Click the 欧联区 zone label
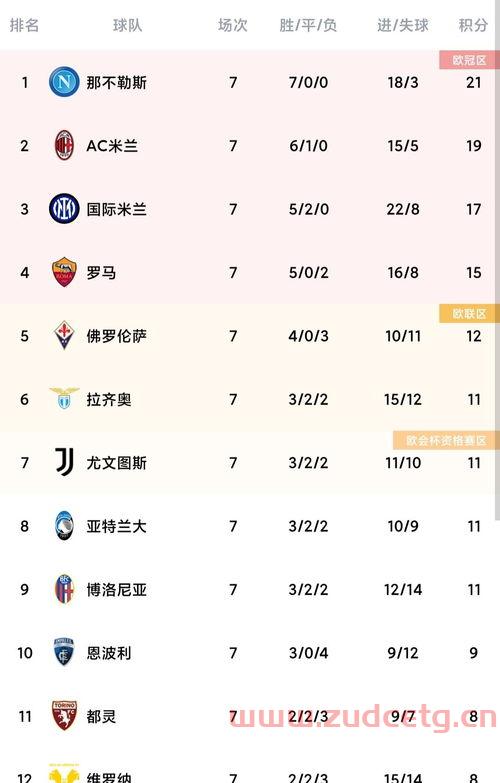The height and width of the screenshot is (783, 500). click(468, 314)
